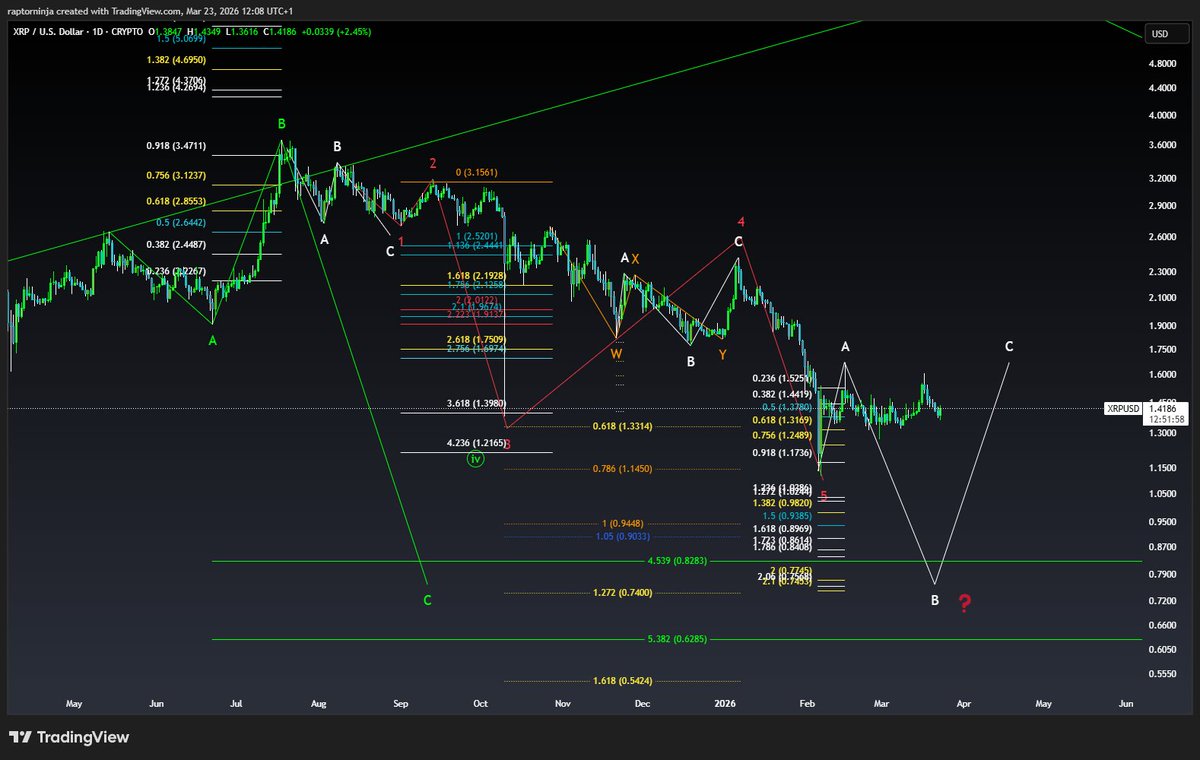The height and width of the screenshot is (760, 1200).
Task: Click the fib label 1.382 (4.6950)
Action: 176,60
